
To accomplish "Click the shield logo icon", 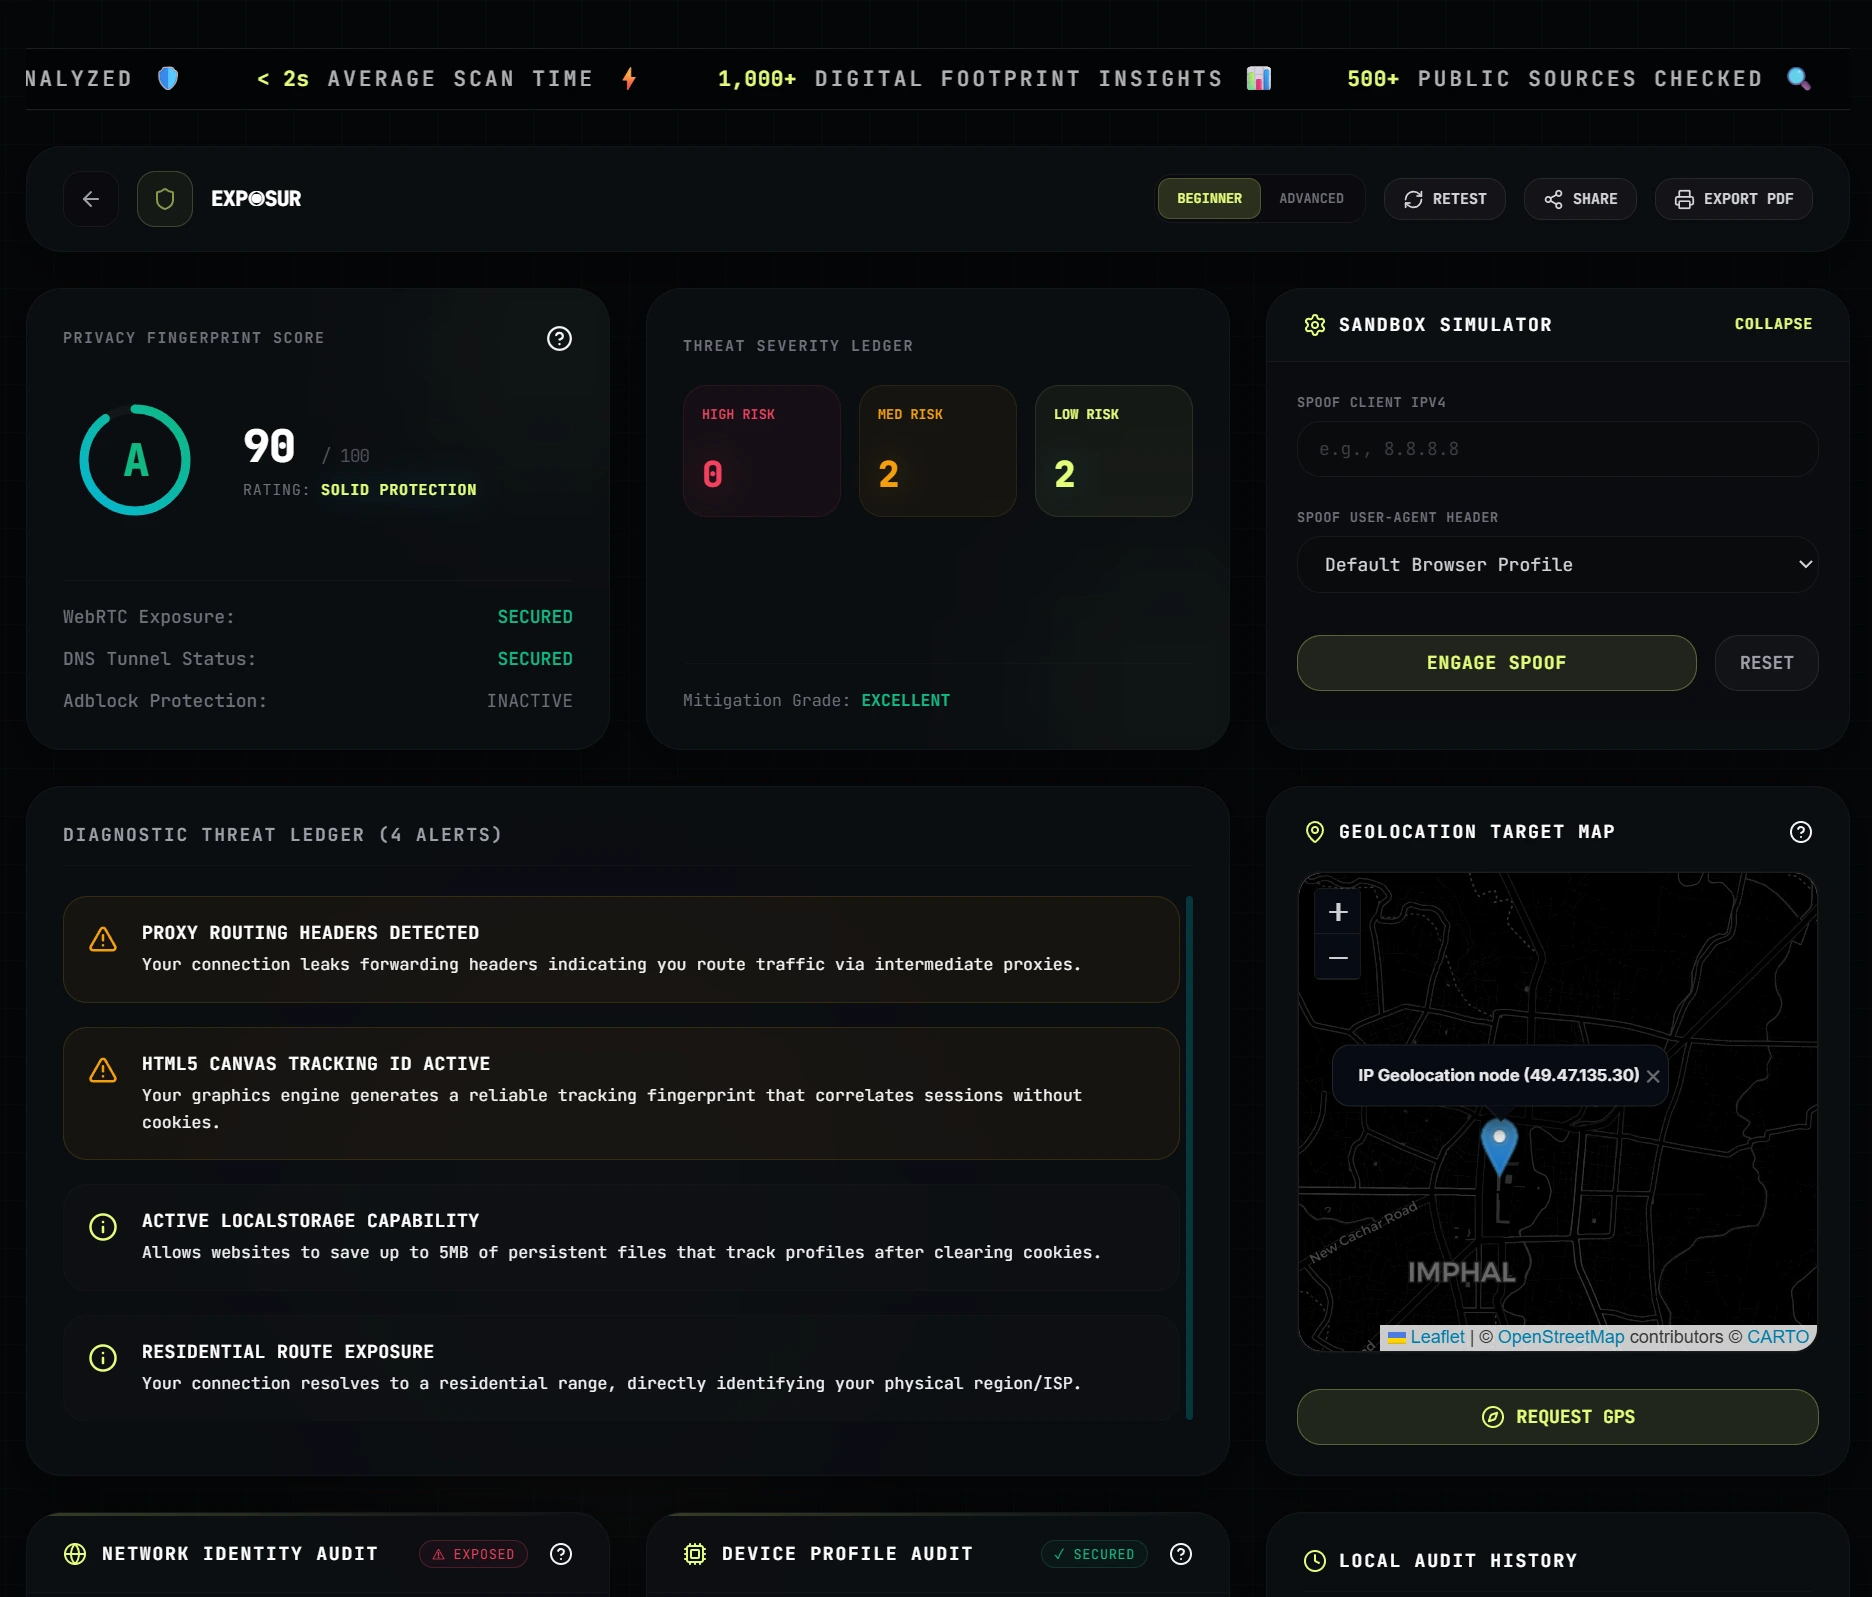I will (x=165, y=199).
